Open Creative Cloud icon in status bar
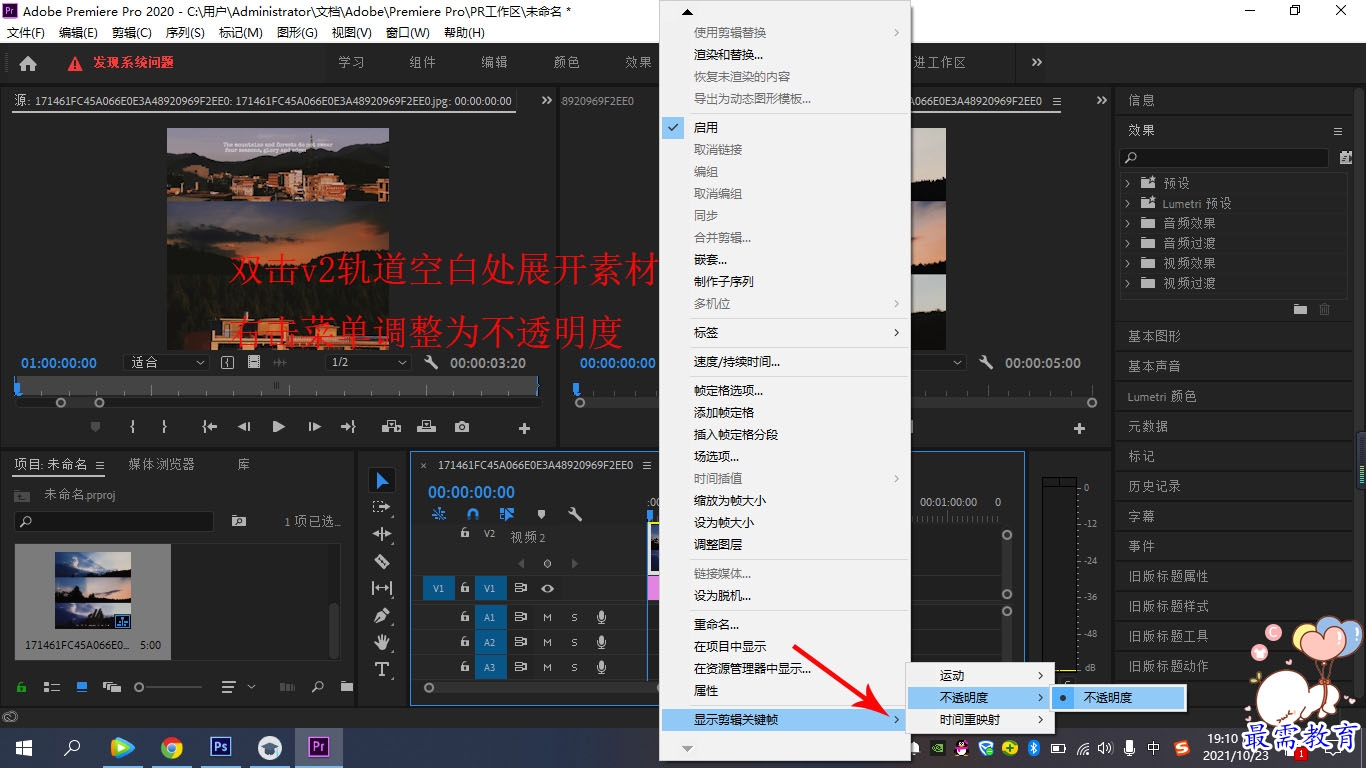 click(x=10, y=716)
